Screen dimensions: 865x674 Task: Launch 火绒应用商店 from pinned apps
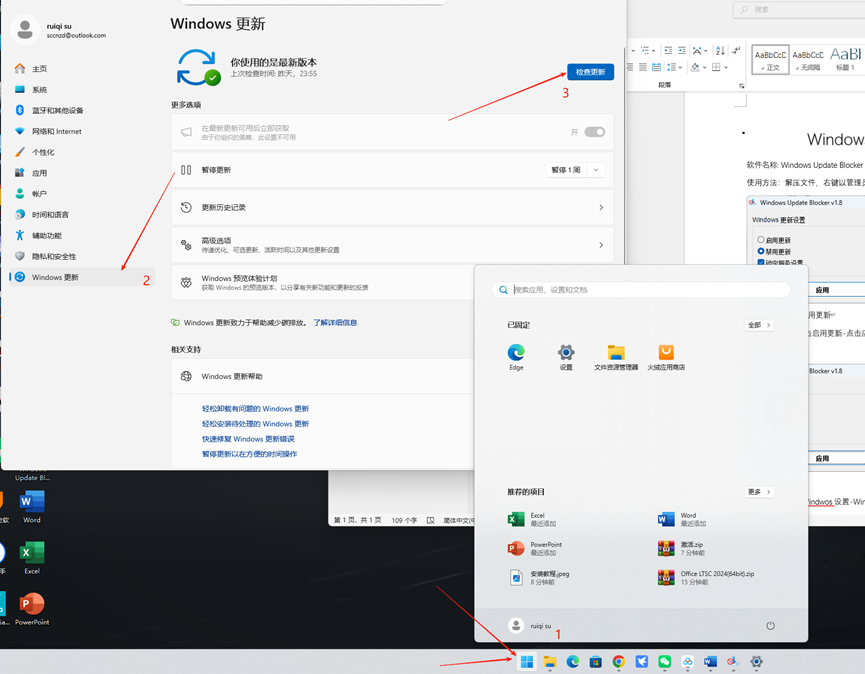coord(666,353)
